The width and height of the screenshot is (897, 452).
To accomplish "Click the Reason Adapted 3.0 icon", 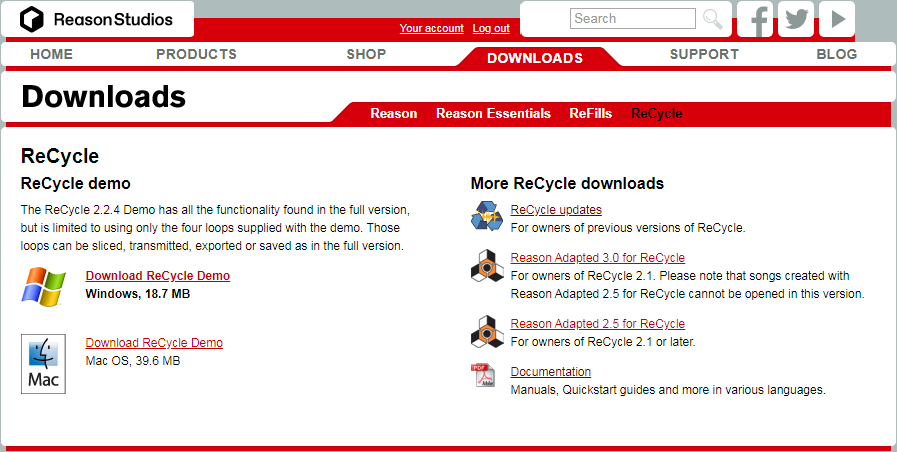I will (487, 265).
